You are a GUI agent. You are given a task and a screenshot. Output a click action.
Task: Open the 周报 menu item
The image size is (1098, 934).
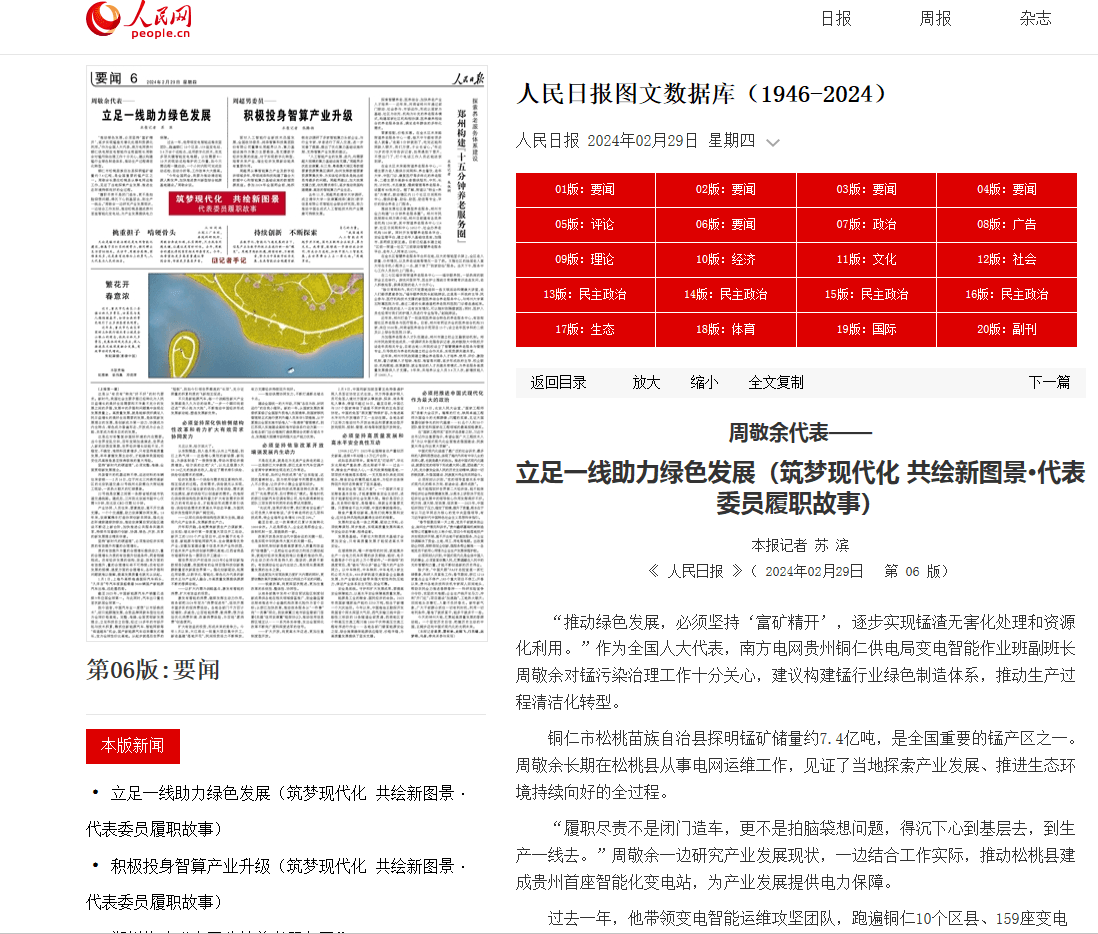[x=936, y=19]
